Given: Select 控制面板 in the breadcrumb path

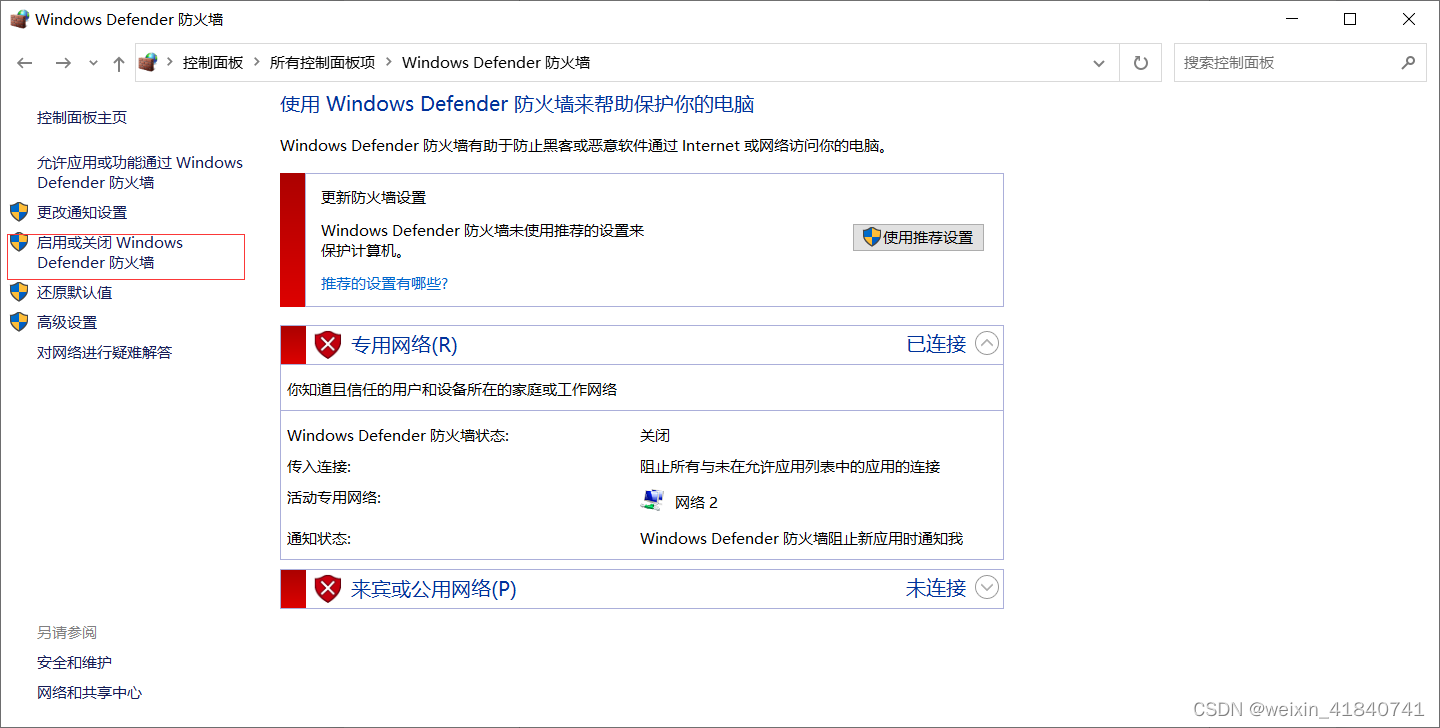Looking at the screenshot, I should pos(213,62).
